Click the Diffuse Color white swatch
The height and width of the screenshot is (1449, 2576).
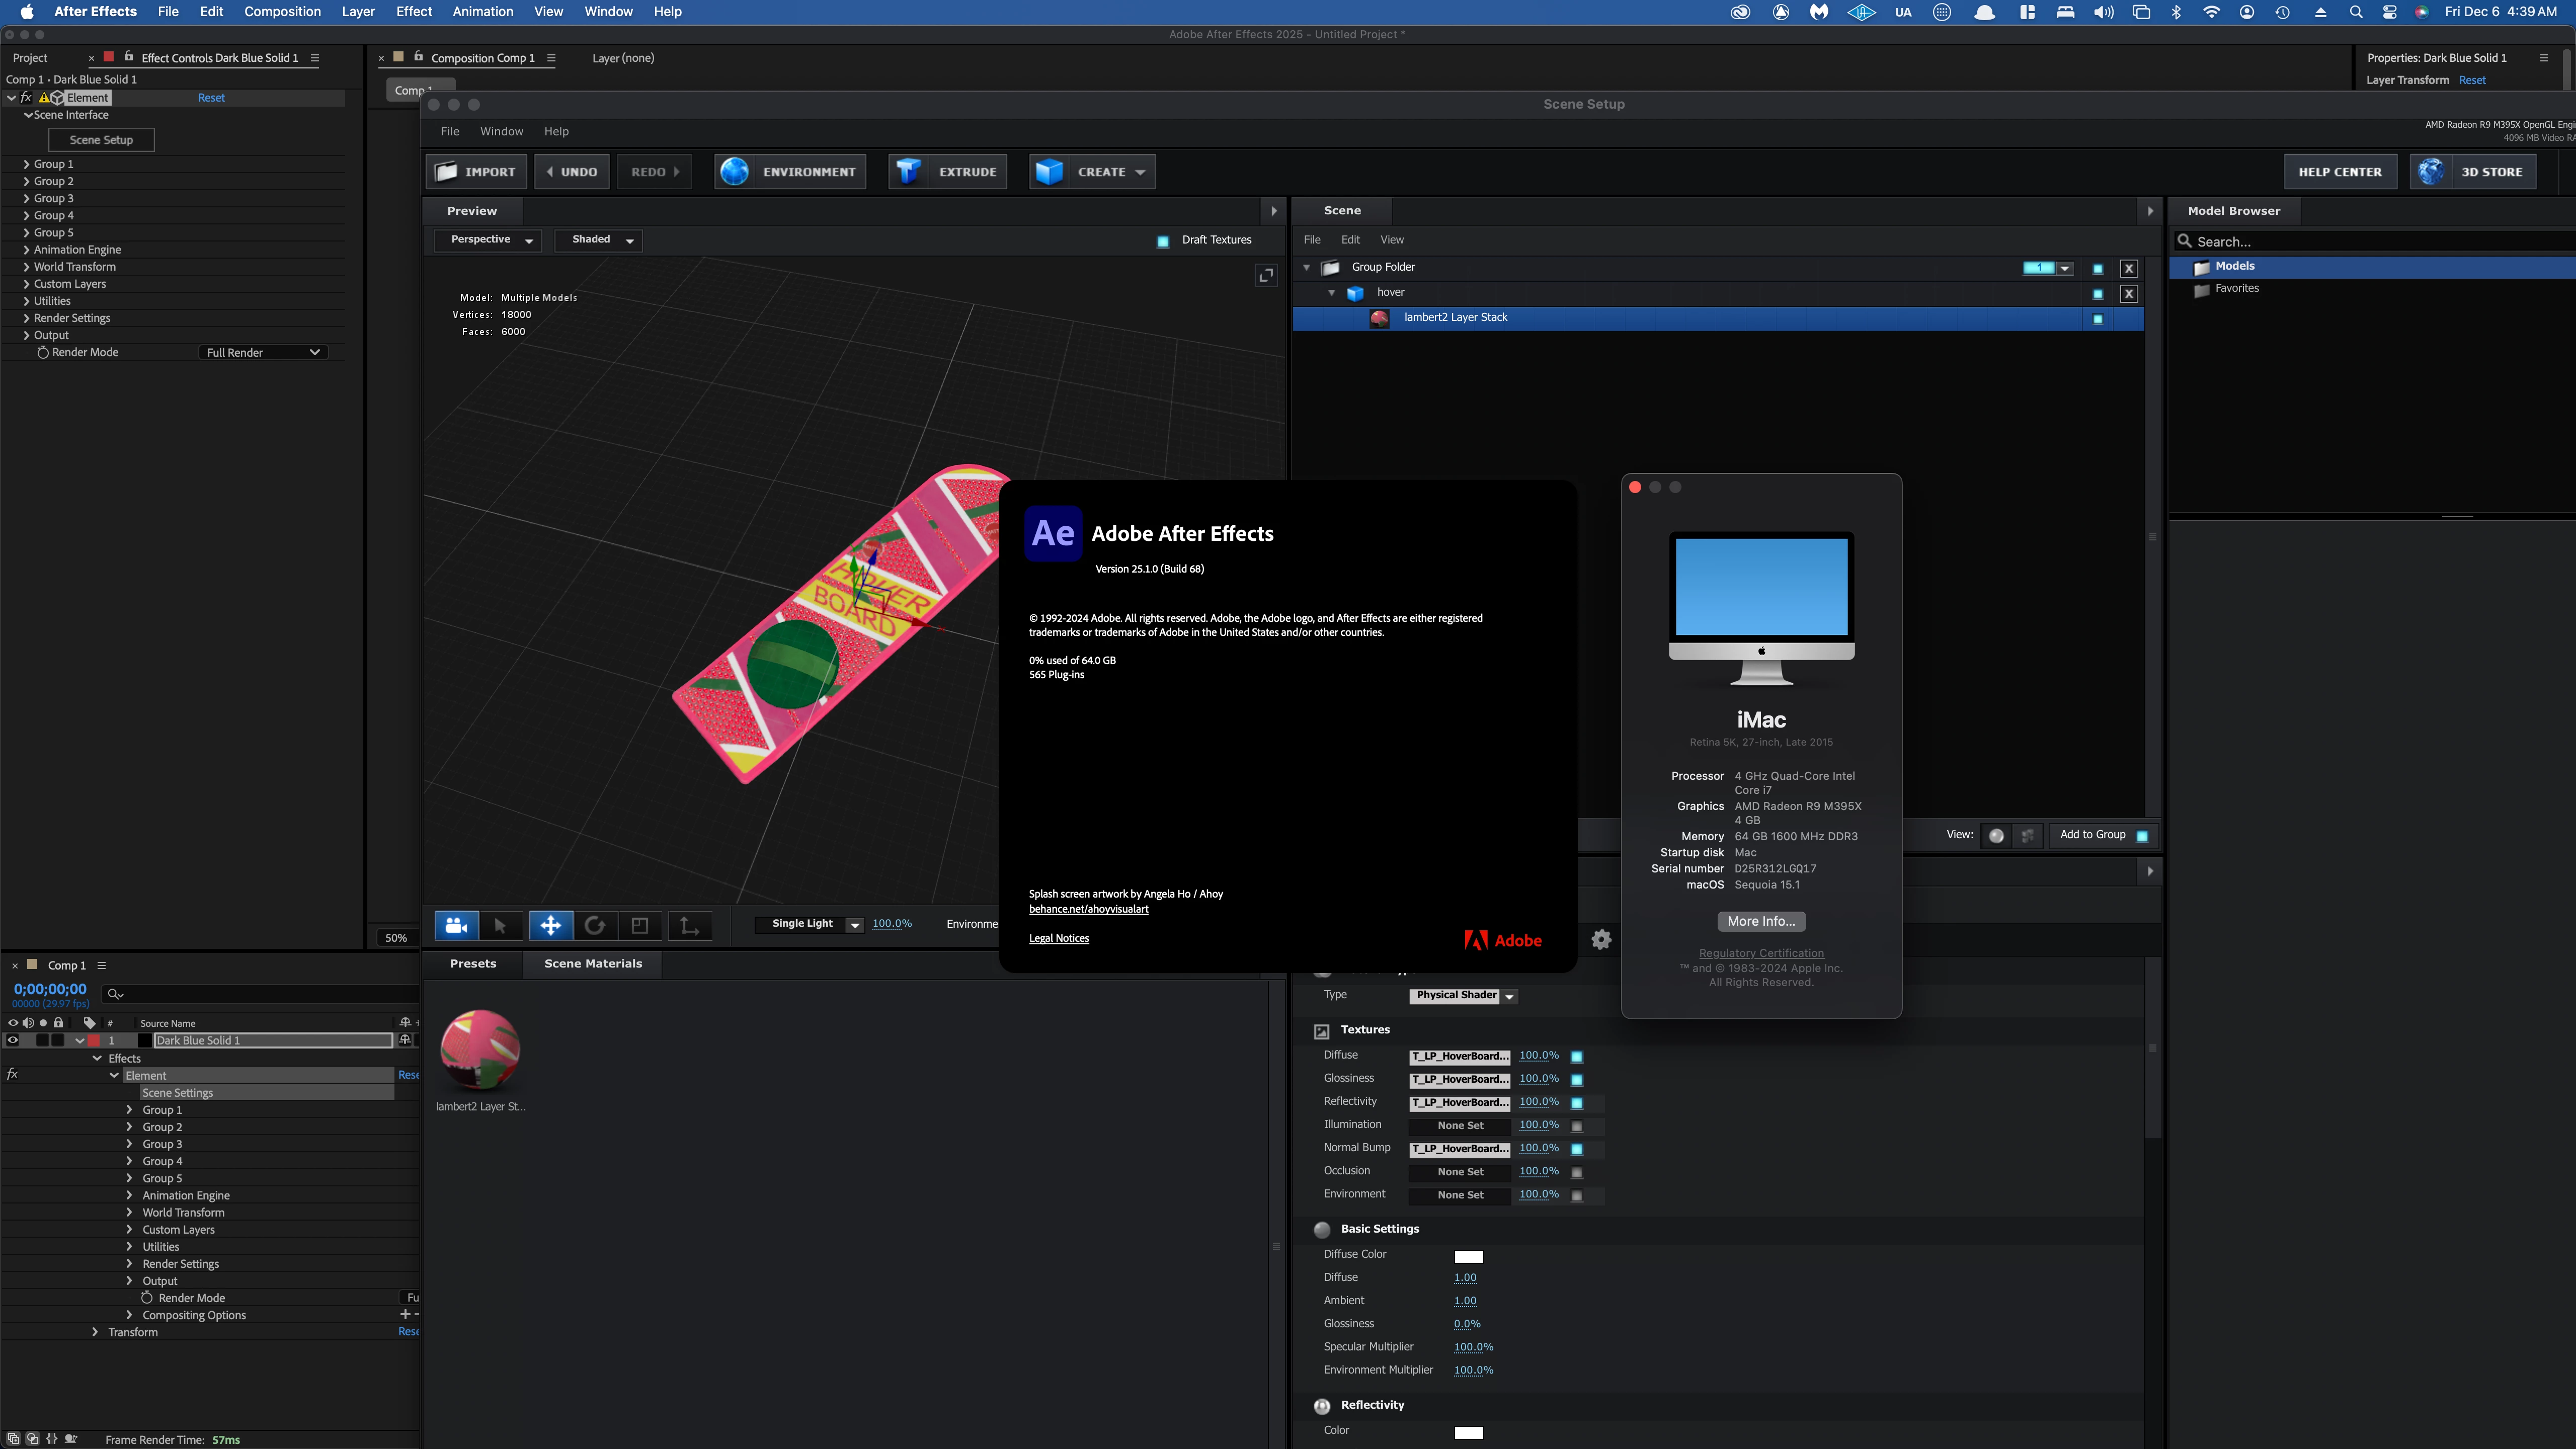pos(1468,1256)
